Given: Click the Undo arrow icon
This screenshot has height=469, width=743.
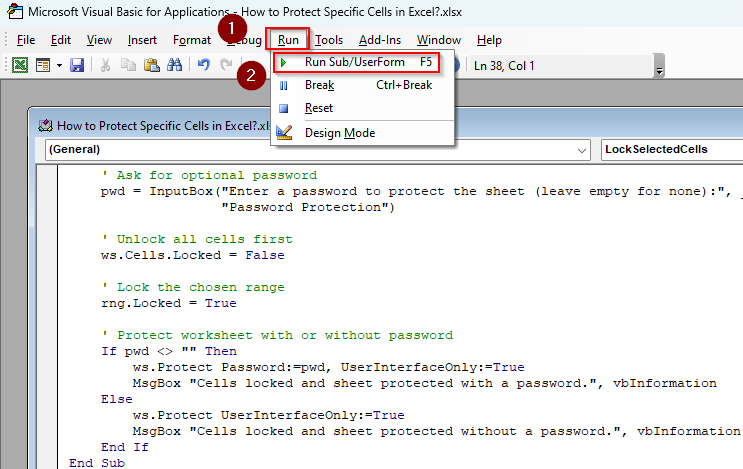Looking at the screenshot, I should tap(203, 65).
